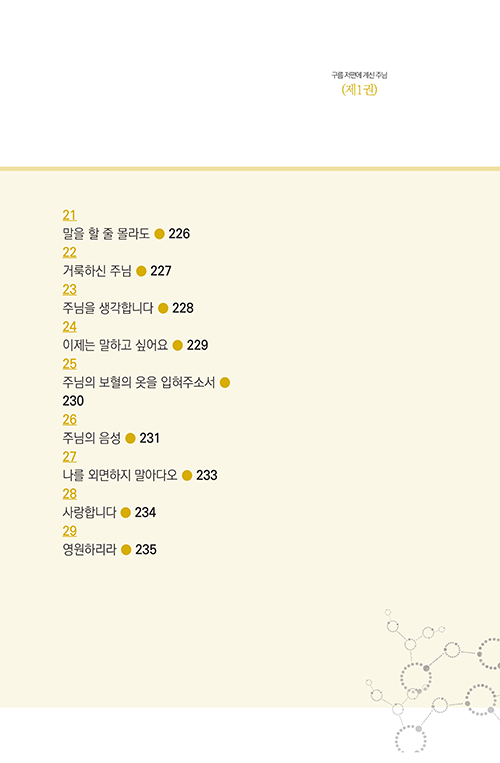
Task: Open chapter 28 number link
Action: pos(70,494)
